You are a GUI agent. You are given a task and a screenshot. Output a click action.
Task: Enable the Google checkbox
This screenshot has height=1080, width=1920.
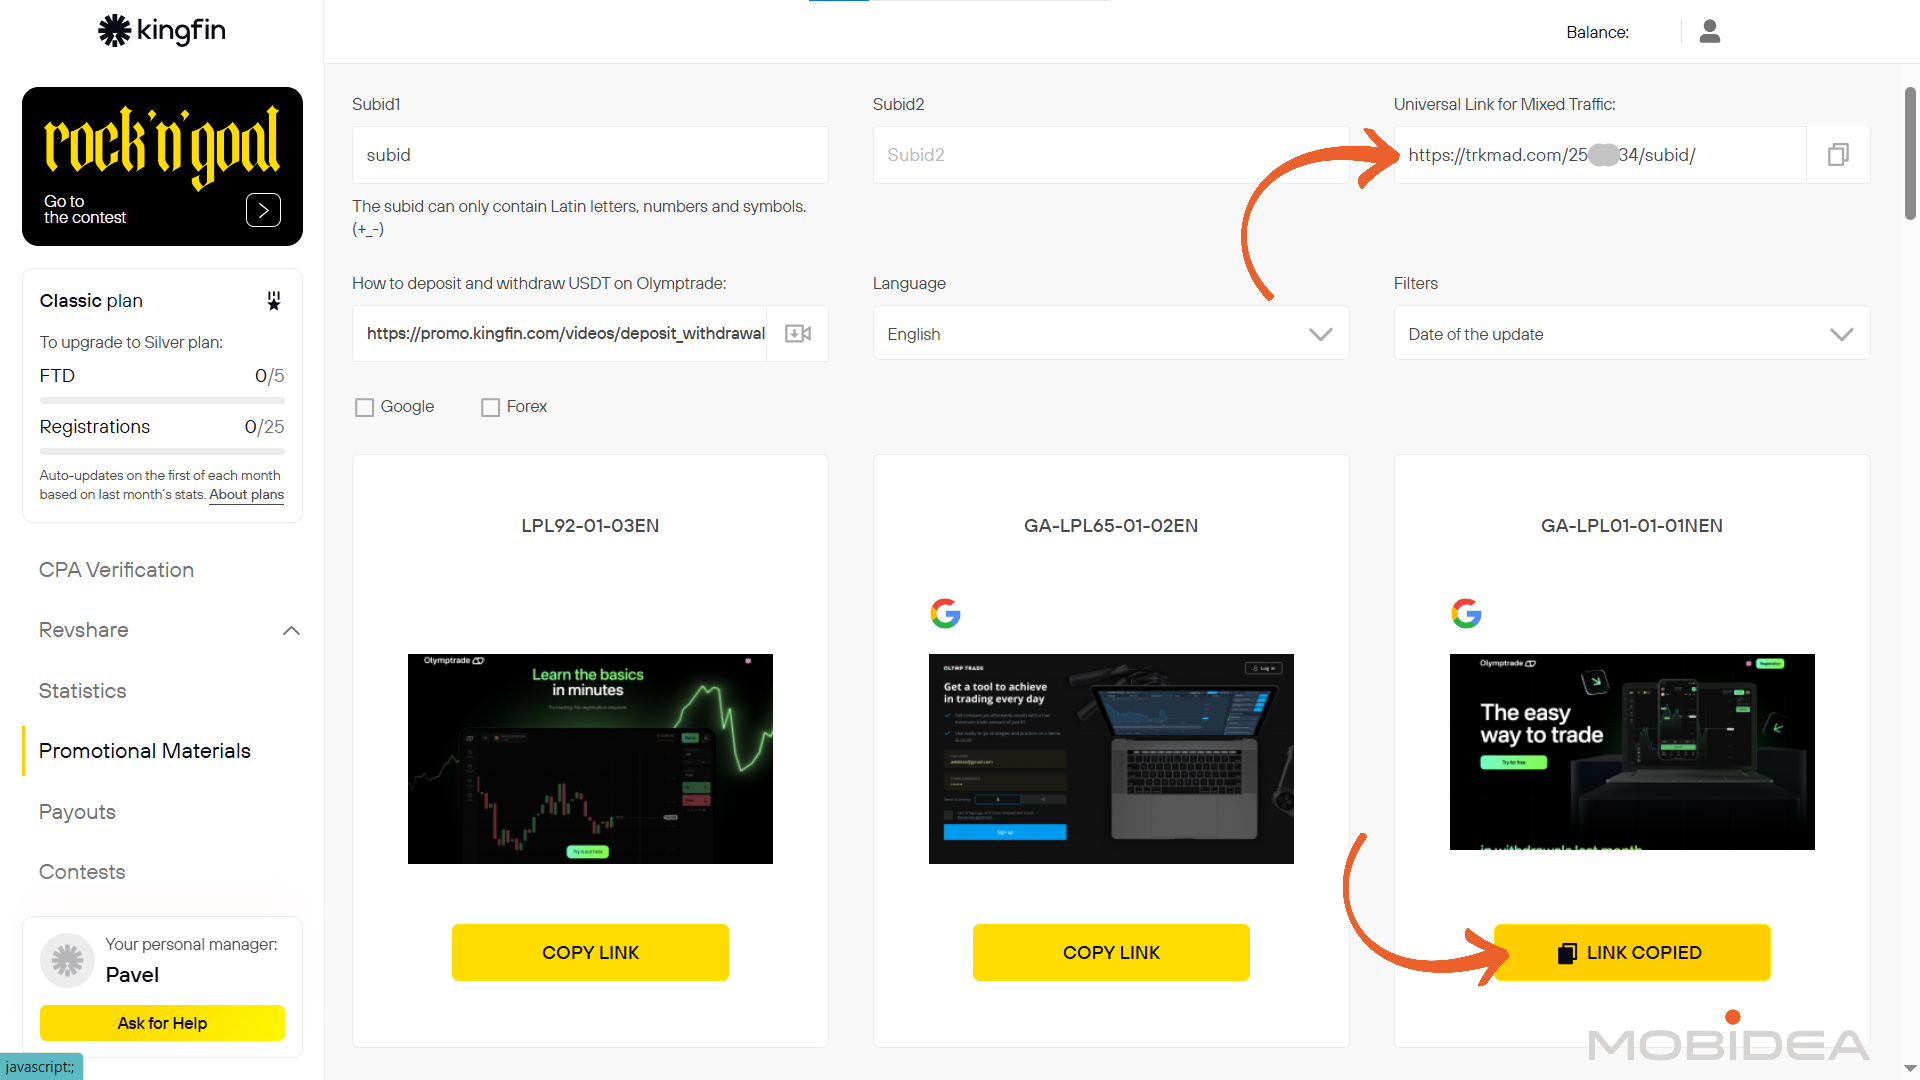(364, 407)
